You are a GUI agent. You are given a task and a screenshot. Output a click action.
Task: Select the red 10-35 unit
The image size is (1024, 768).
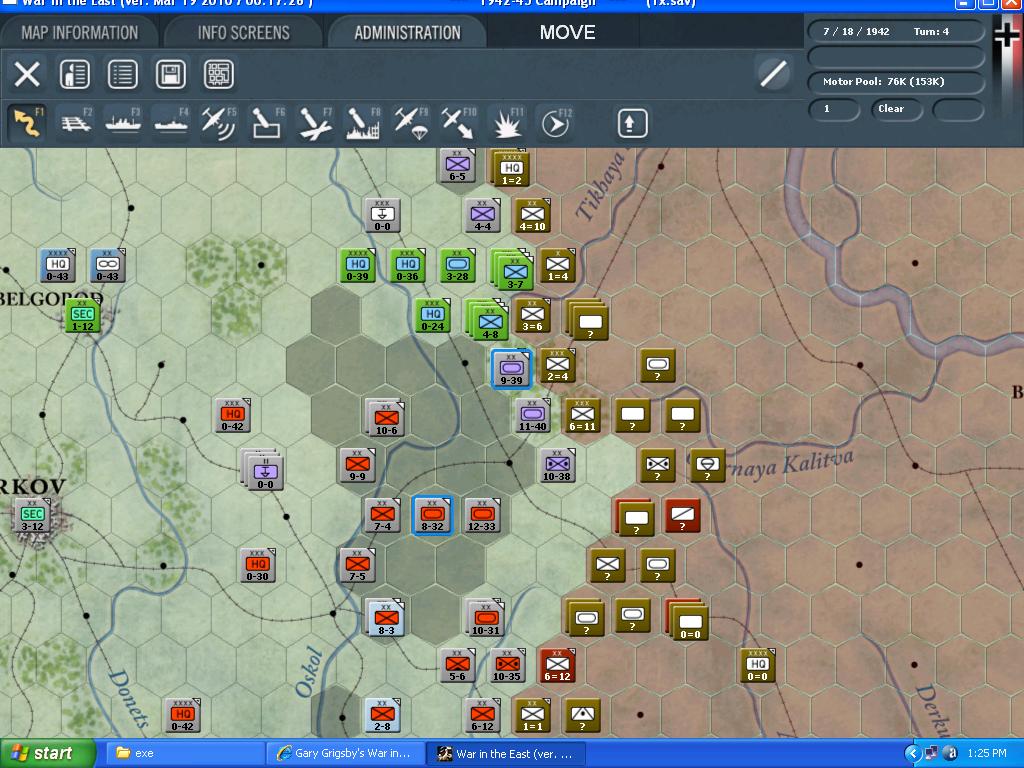click(x=507, y=665)
